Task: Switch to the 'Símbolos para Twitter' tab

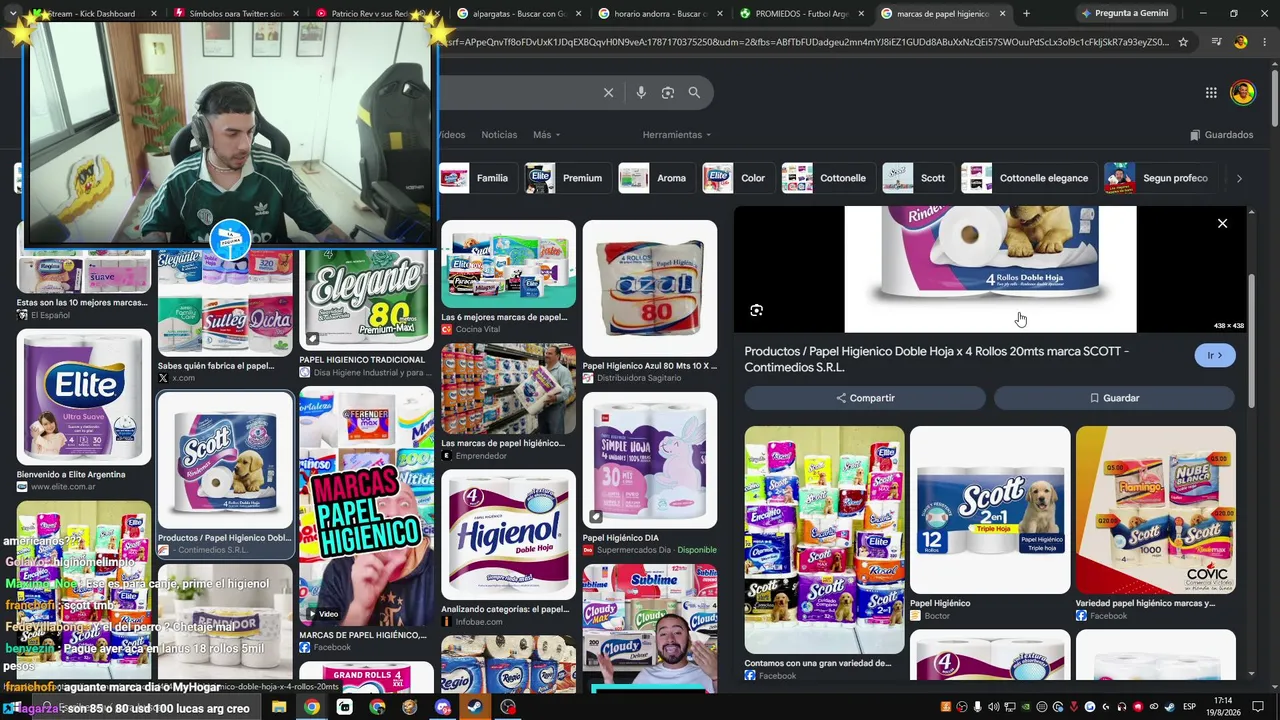Action: tap(234, 14)
